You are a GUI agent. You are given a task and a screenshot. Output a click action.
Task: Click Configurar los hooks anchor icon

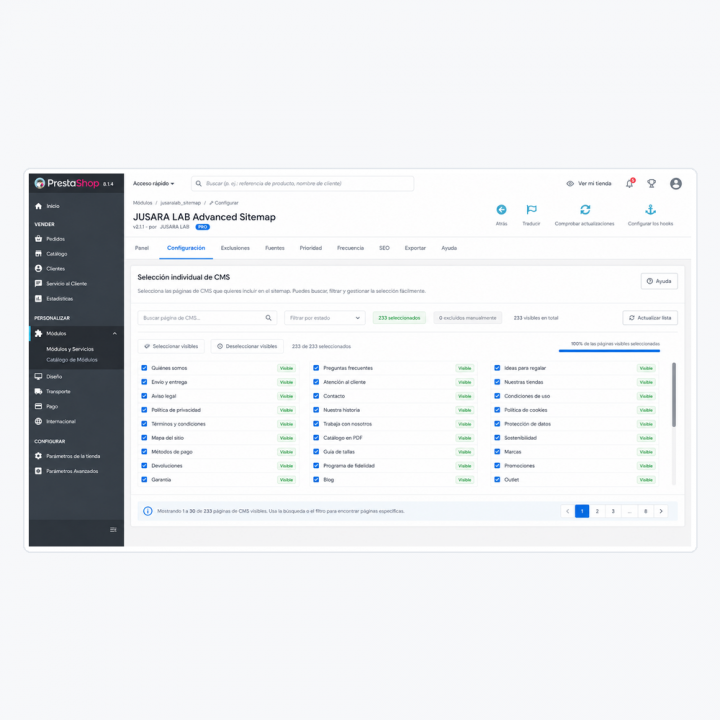pos(650,210)
